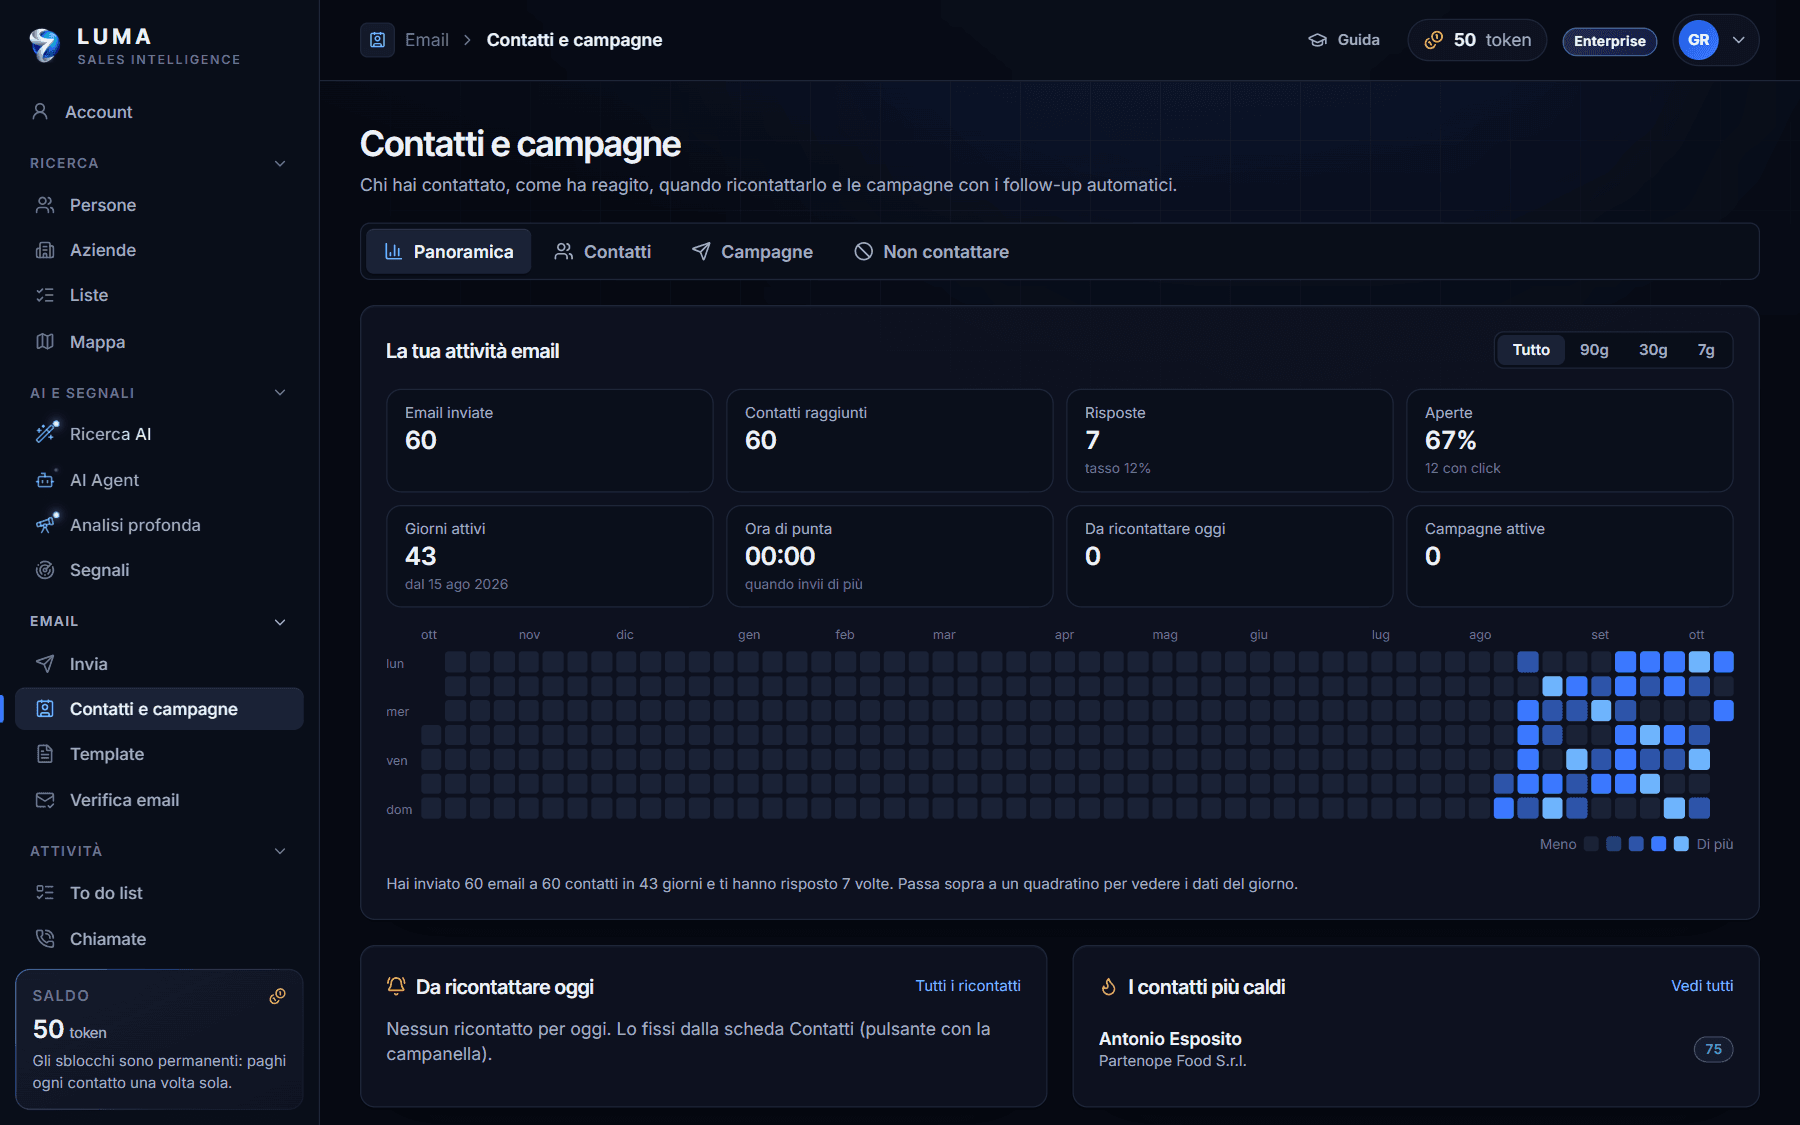
Task: Collapse the Email sidebar section
Action: (x=280, y=622)
